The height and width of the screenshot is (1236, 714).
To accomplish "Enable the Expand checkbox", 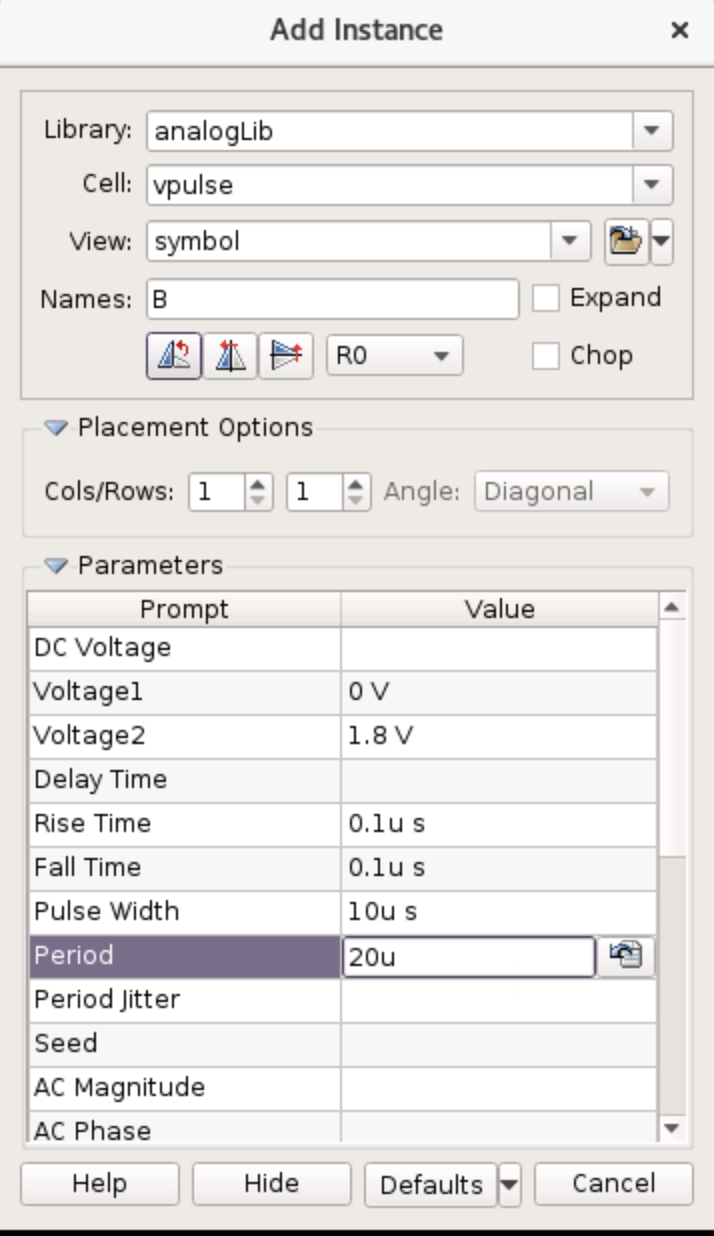I will (545, 297).
